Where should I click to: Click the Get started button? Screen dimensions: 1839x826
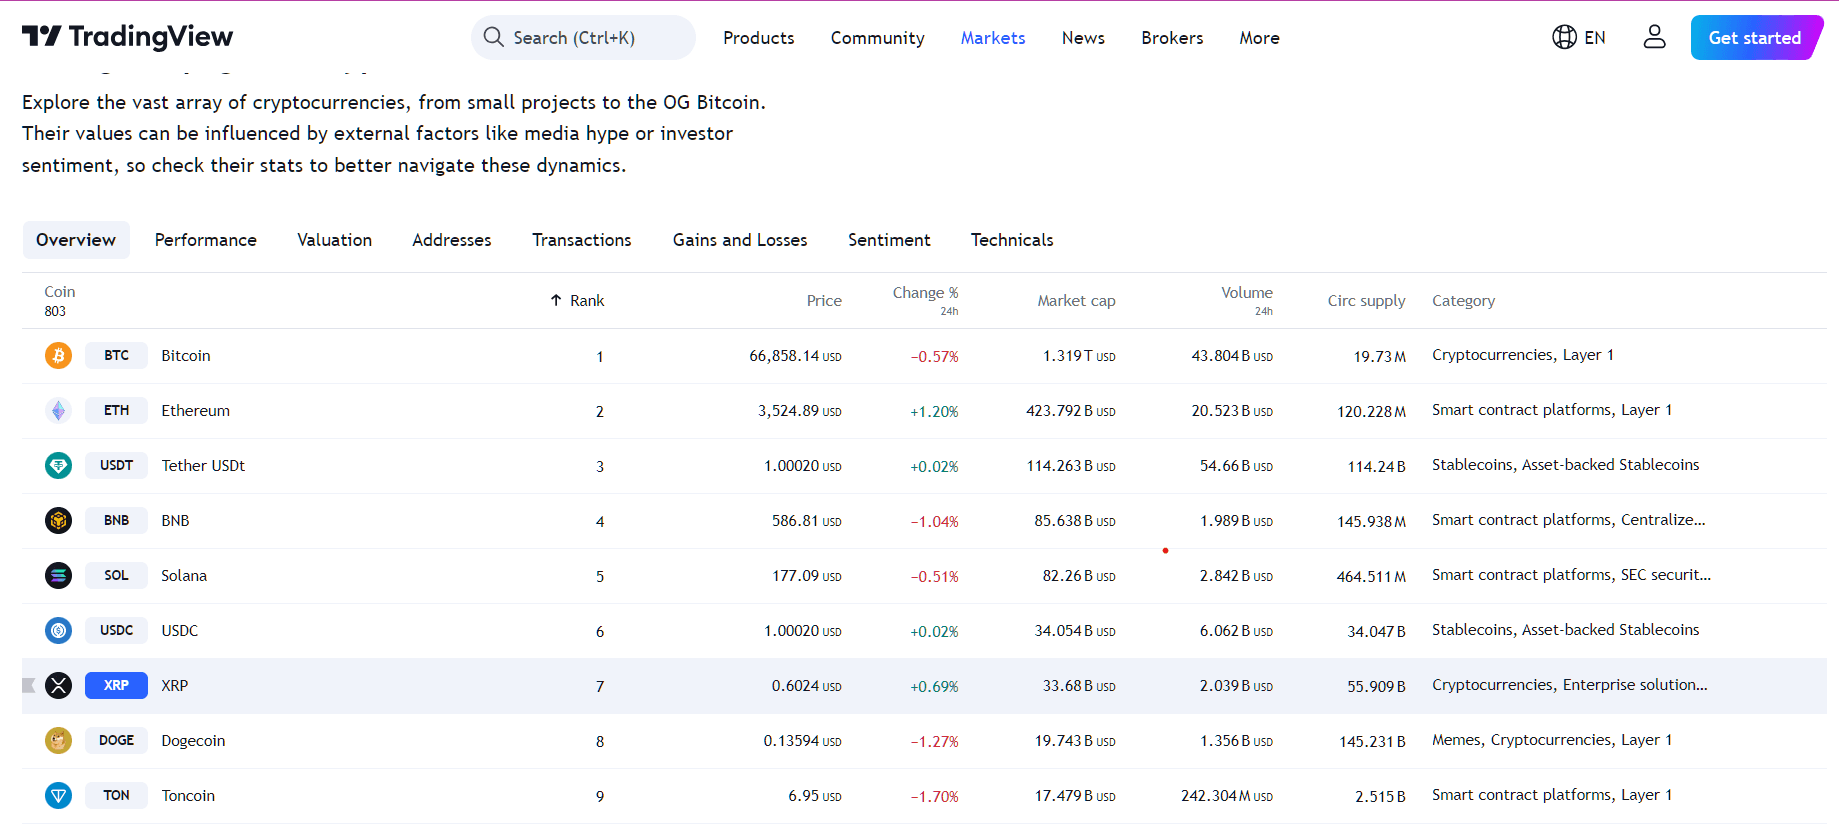click(1756, 38)
